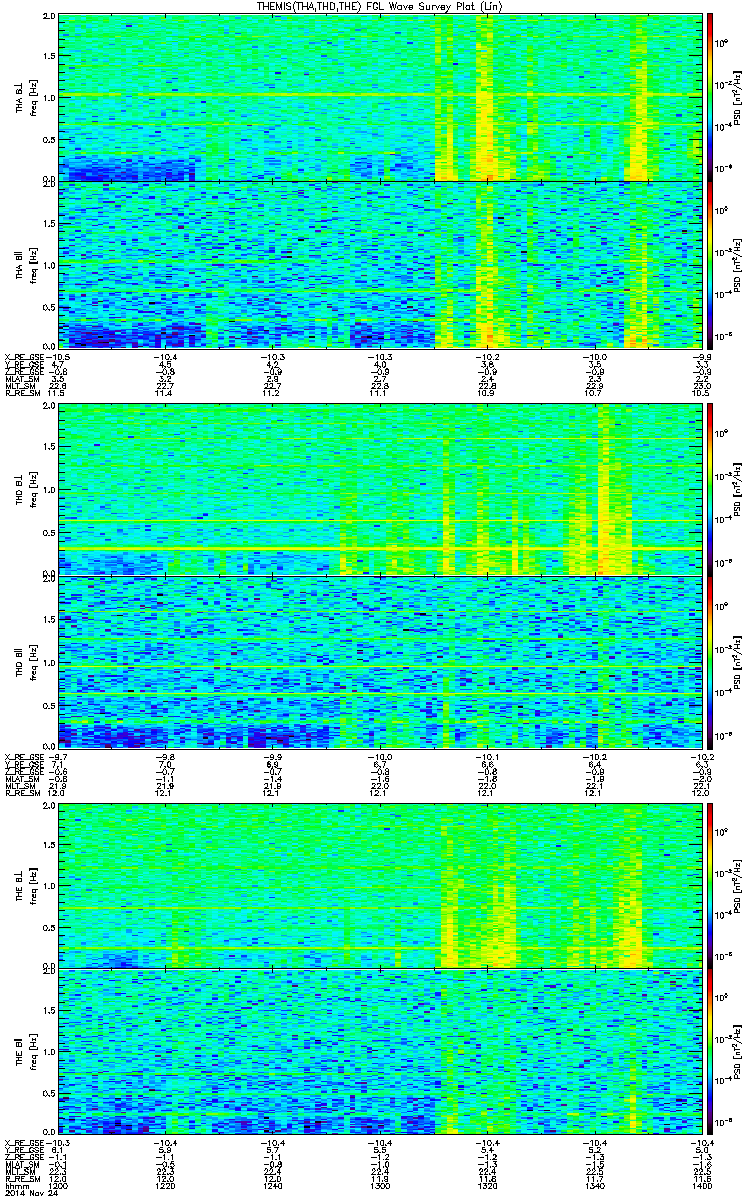The width and height of the screenshot is (750, 1200).
Task: Click the PSD color bar beside THA B-parallel panel
Action: coord(709,264)
